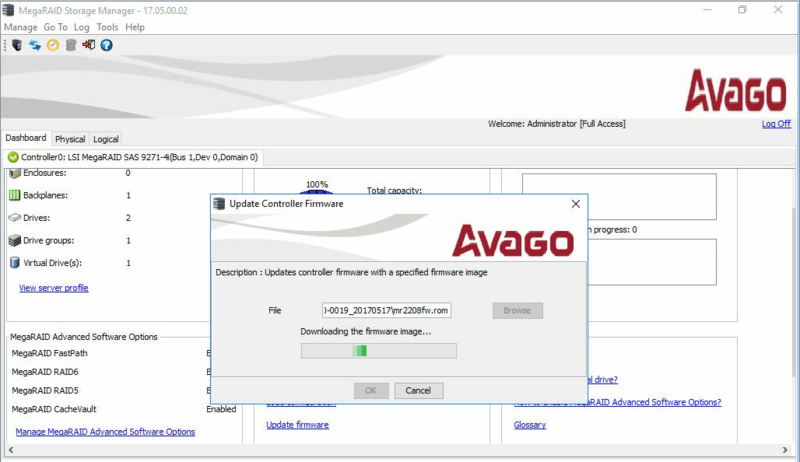Image resolution: width=800 pixels, height=462 pixels.
Task: Switch to the Dashboard tab
Action: [x=26, y=138]
